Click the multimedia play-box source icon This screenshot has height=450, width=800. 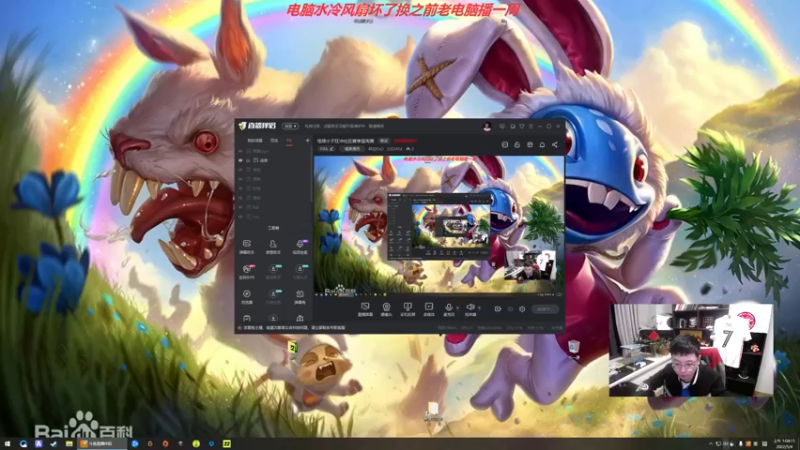tap(429, 308)
